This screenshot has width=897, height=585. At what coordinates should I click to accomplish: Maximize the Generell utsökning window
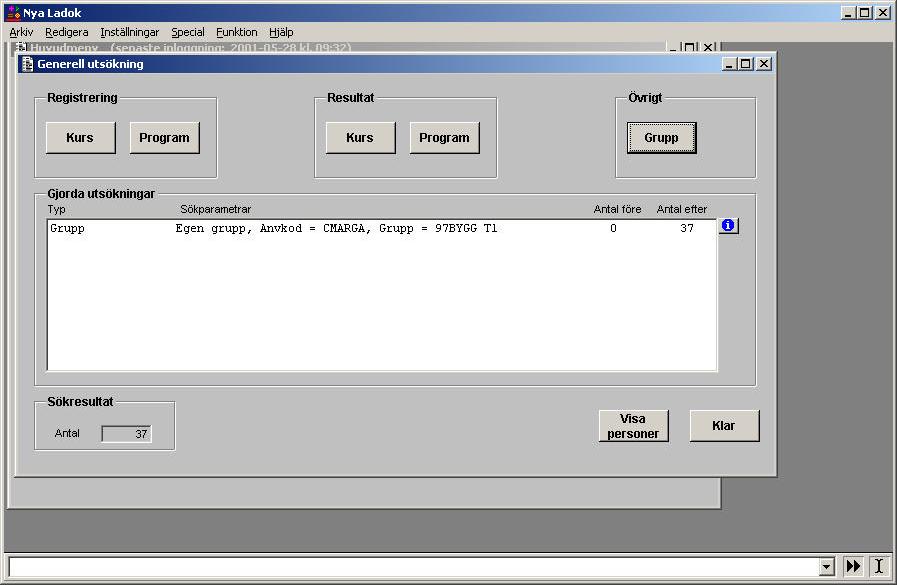746,64
